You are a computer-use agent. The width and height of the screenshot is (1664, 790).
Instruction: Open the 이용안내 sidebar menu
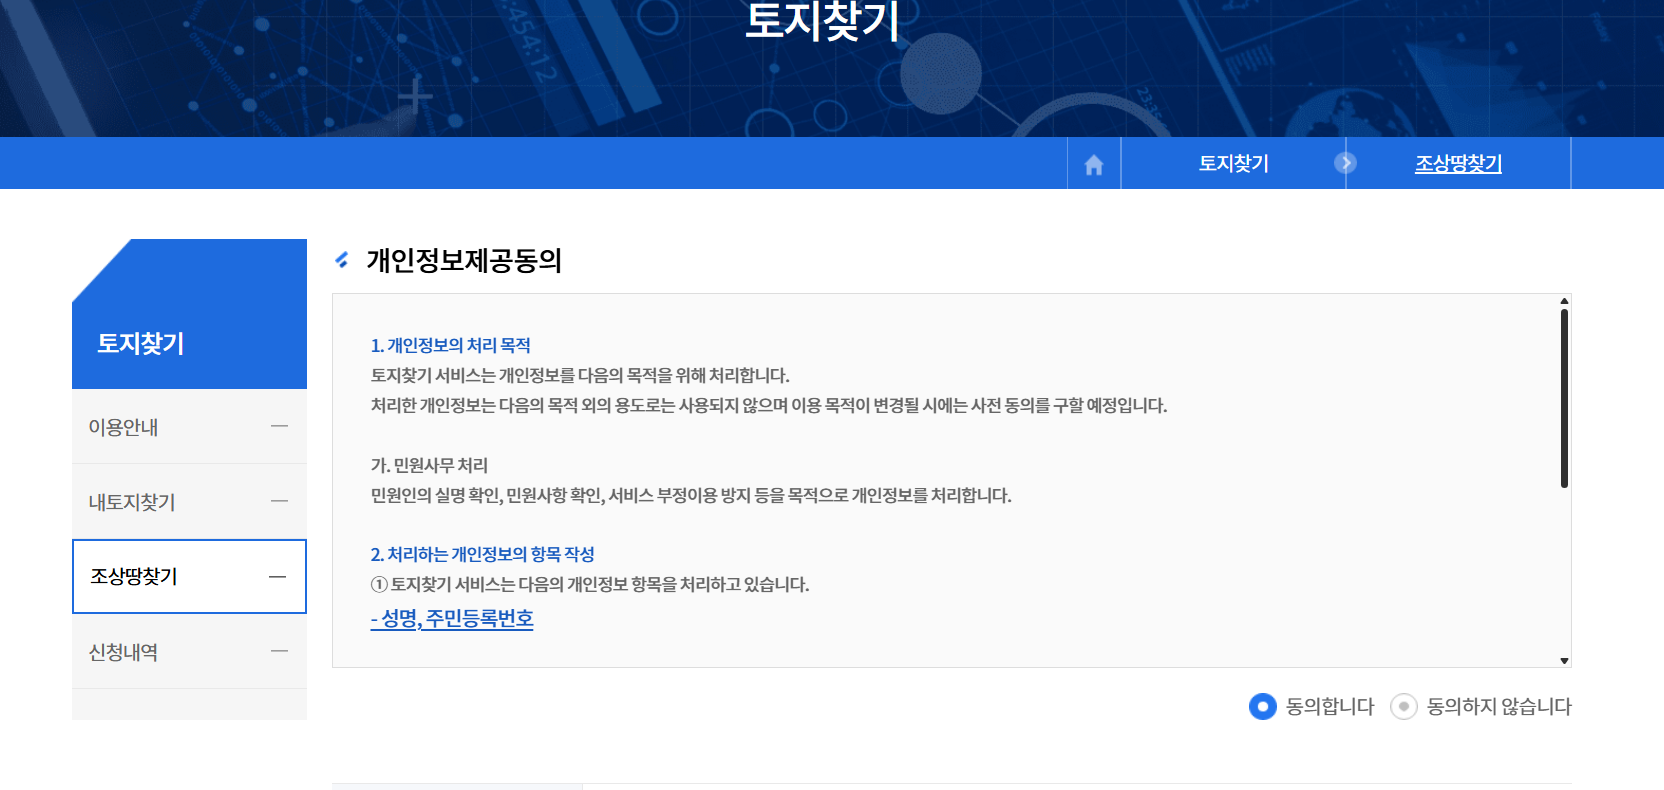click(124, 427)
